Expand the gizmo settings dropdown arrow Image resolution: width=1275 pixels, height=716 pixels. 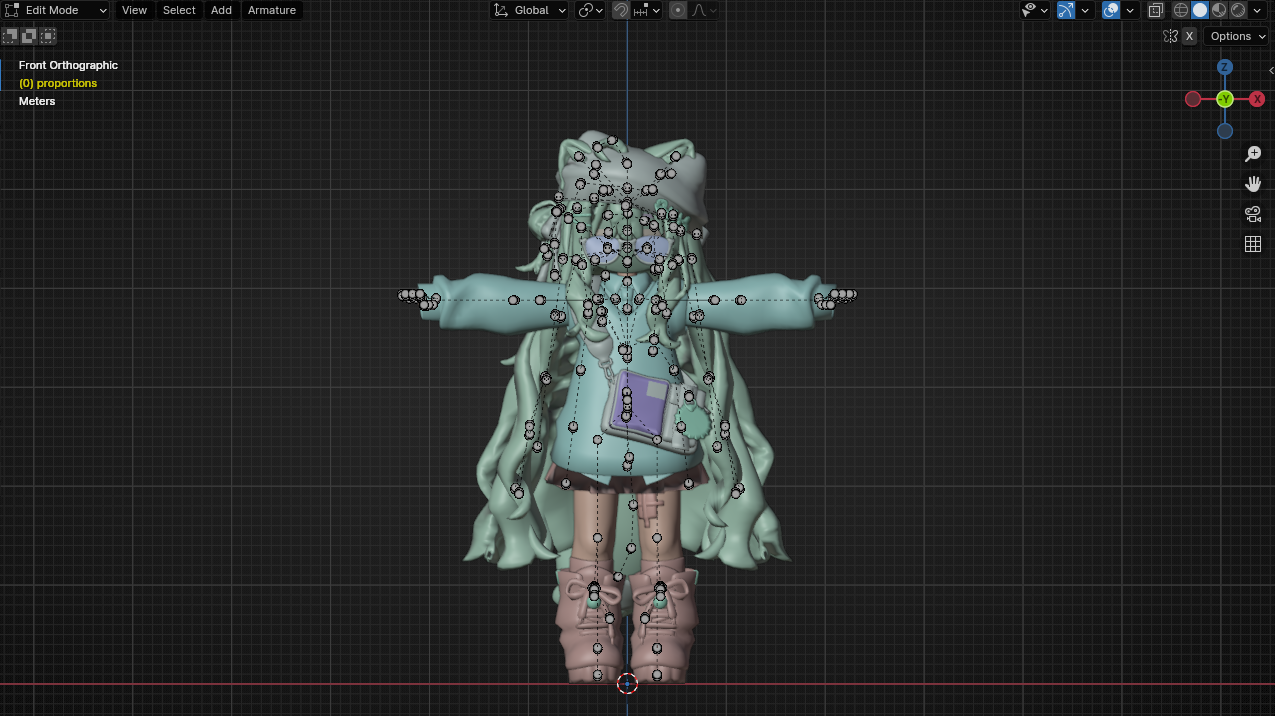1085,10
